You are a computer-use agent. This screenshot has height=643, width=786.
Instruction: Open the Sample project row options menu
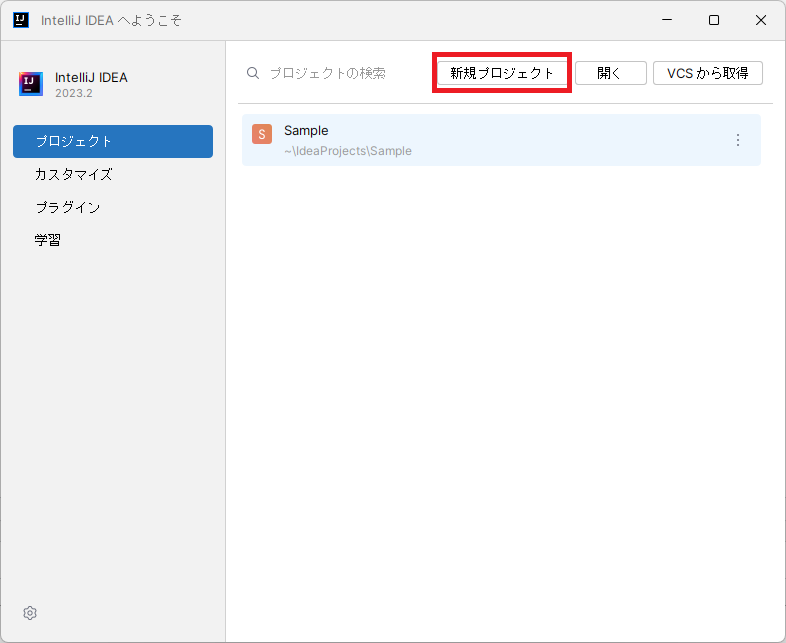coord(738,140)
